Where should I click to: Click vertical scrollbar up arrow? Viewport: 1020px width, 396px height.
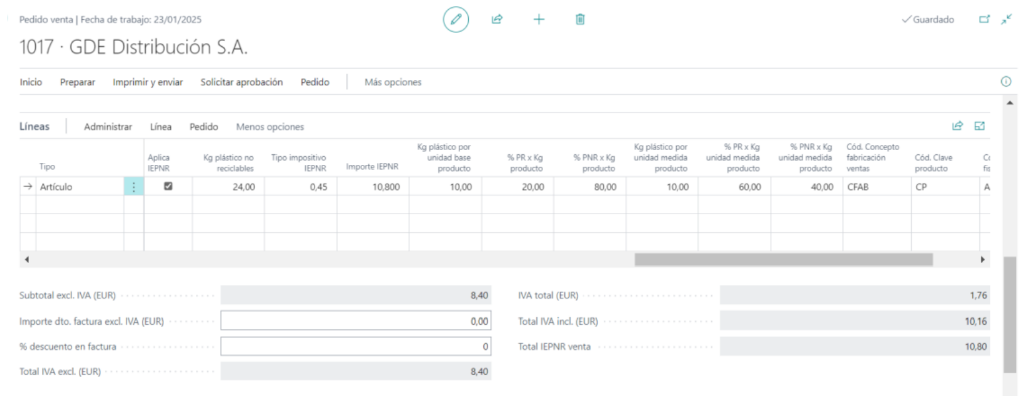(1009, 103)
